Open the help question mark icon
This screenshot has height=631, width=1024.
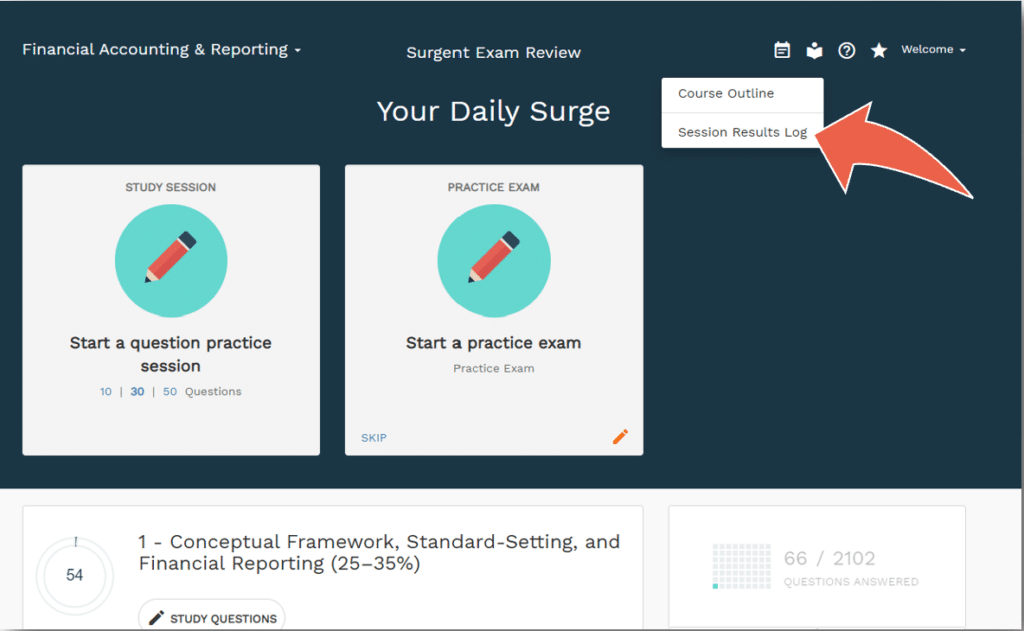(846, 50)
